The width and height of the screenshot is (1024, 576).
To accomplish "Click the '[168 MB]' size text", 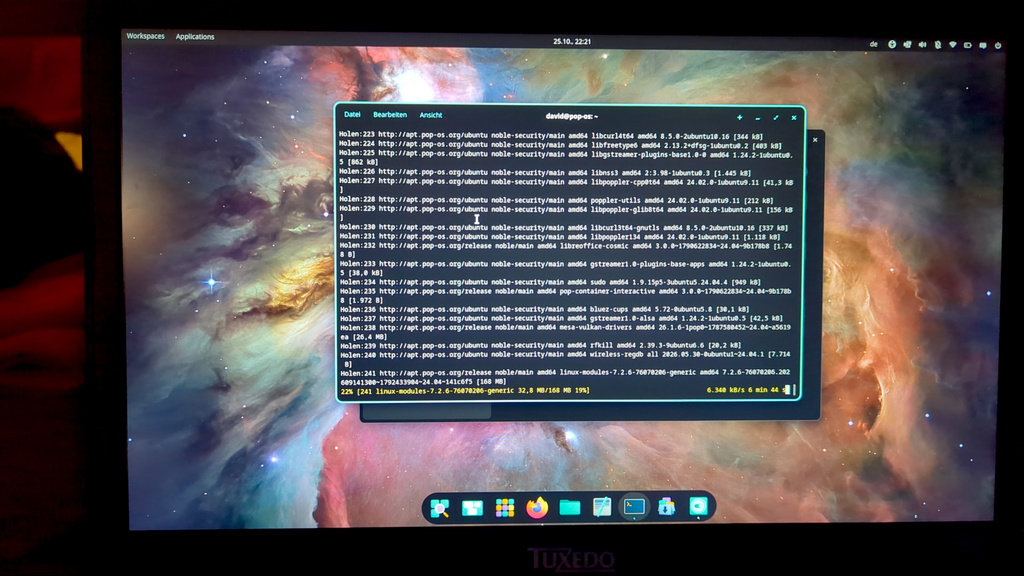I will 492,381.
